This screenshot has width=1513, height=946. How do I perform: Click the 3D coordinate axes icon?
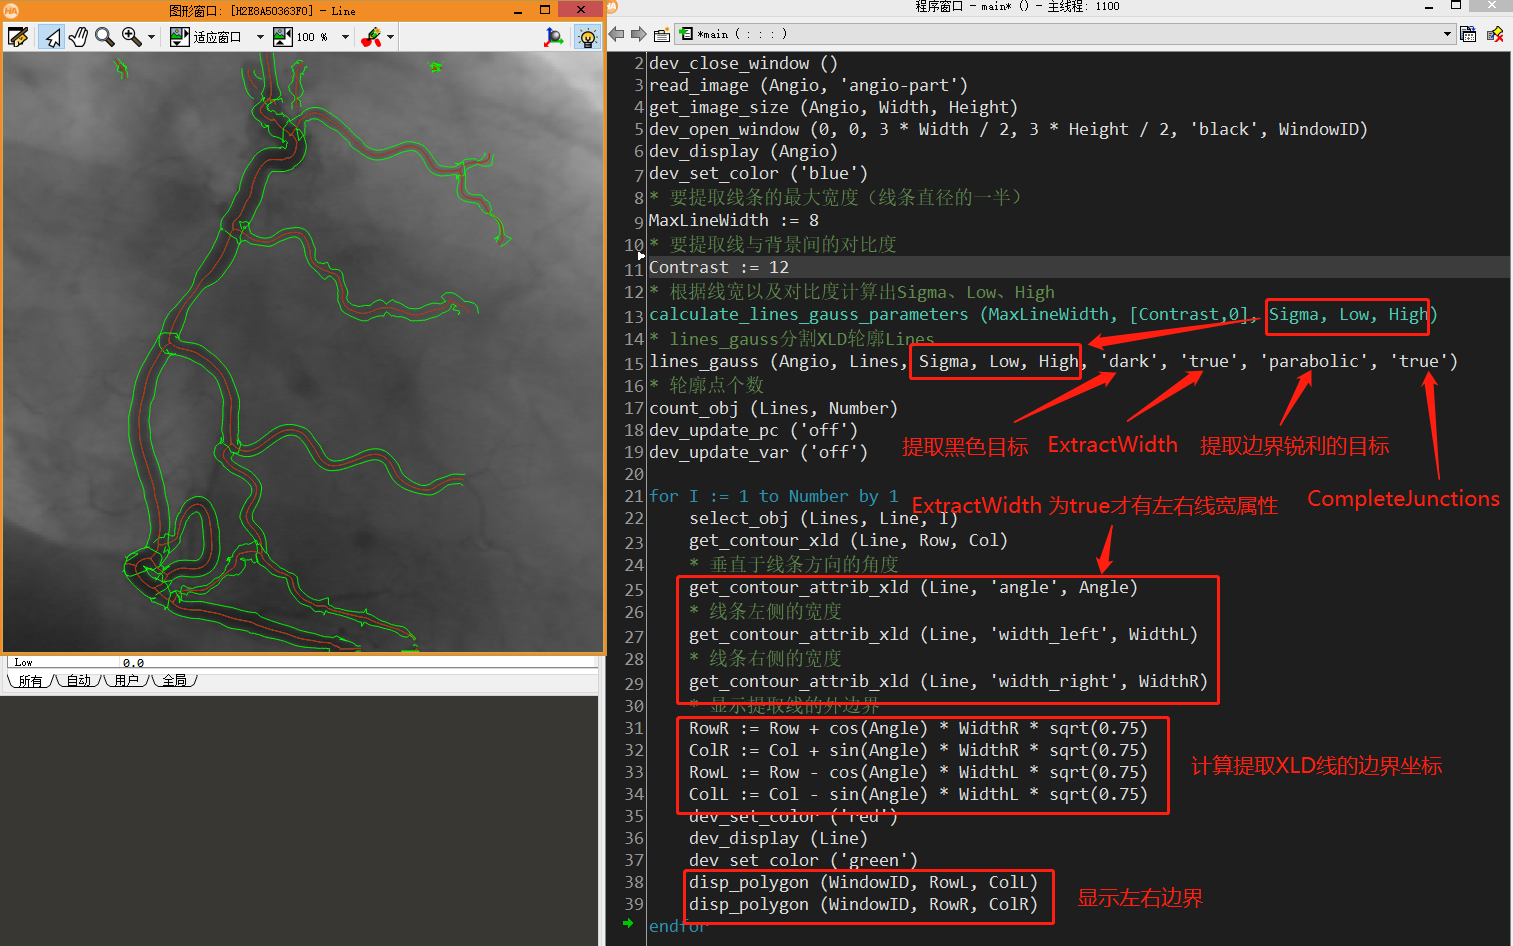point(553,37)
